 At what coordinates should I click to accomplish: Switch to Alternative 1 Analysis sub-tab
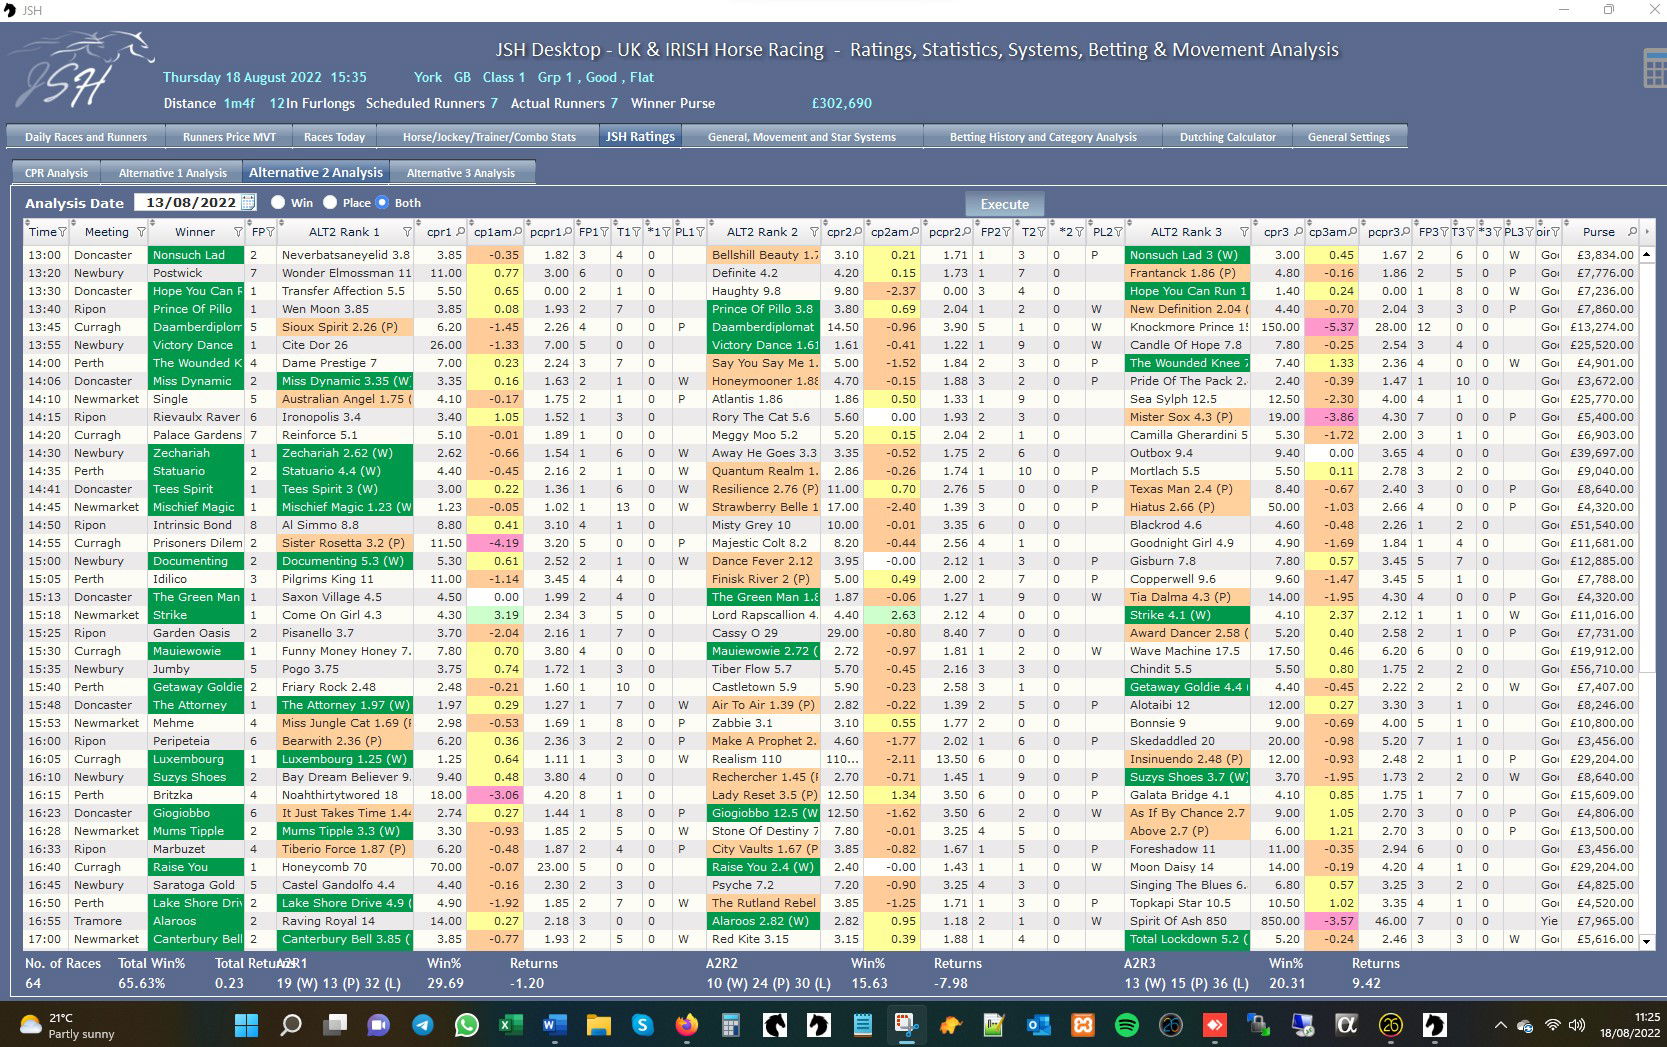[173, 173]
